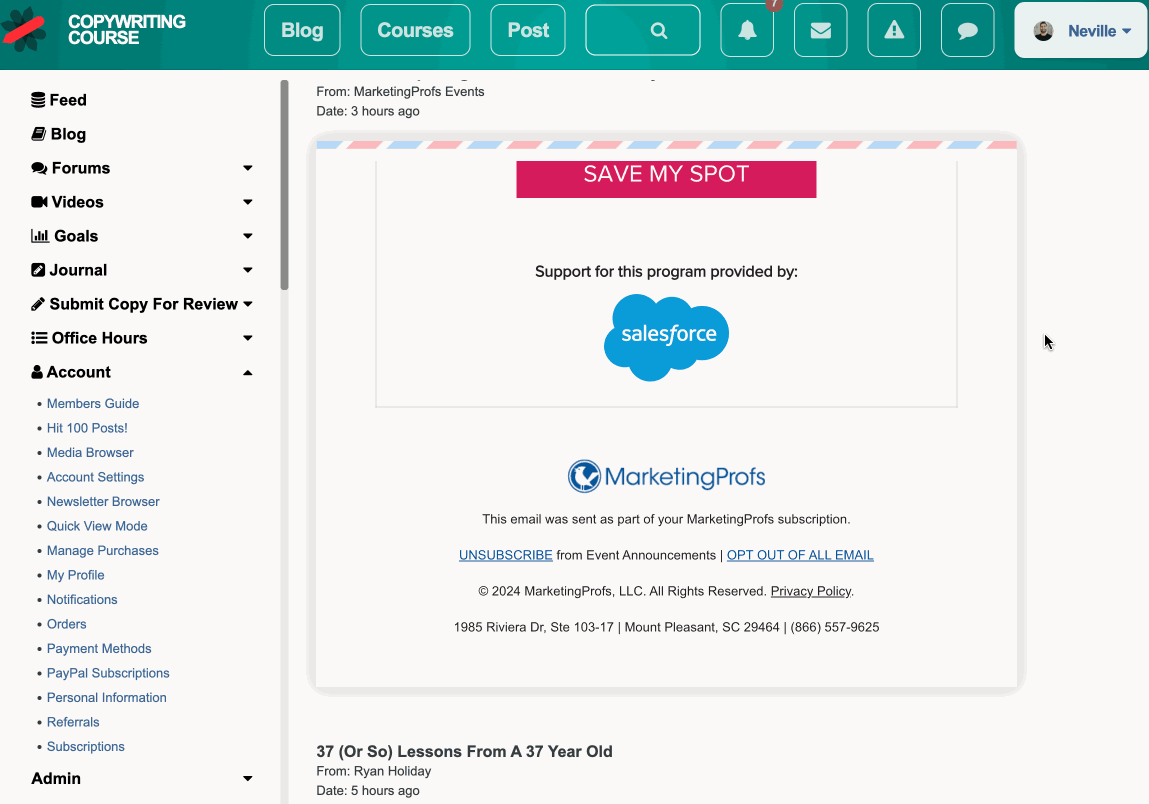
Task: Open Payment Methods link
Action: pyautogui.click(x=99, y=649)
